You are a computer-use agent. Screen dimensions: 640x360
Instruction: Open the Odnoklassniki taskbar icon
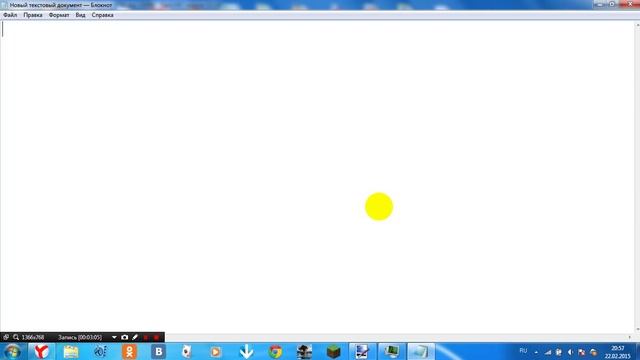point(129,351)
